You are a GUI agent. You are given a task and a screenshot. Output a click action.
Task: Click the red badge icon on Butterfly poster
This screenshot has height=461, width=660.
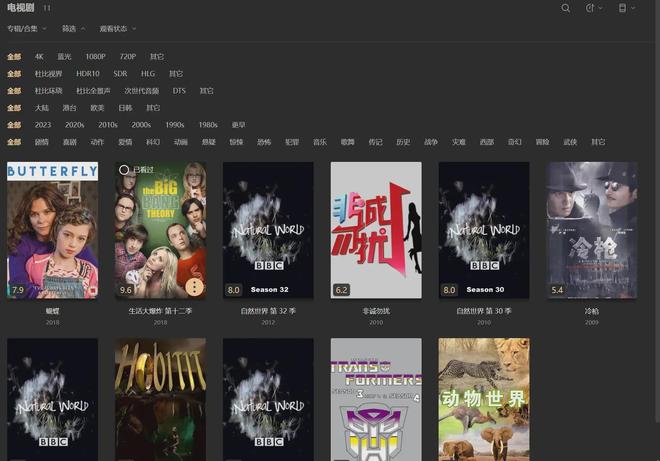[x=92, y=290]
